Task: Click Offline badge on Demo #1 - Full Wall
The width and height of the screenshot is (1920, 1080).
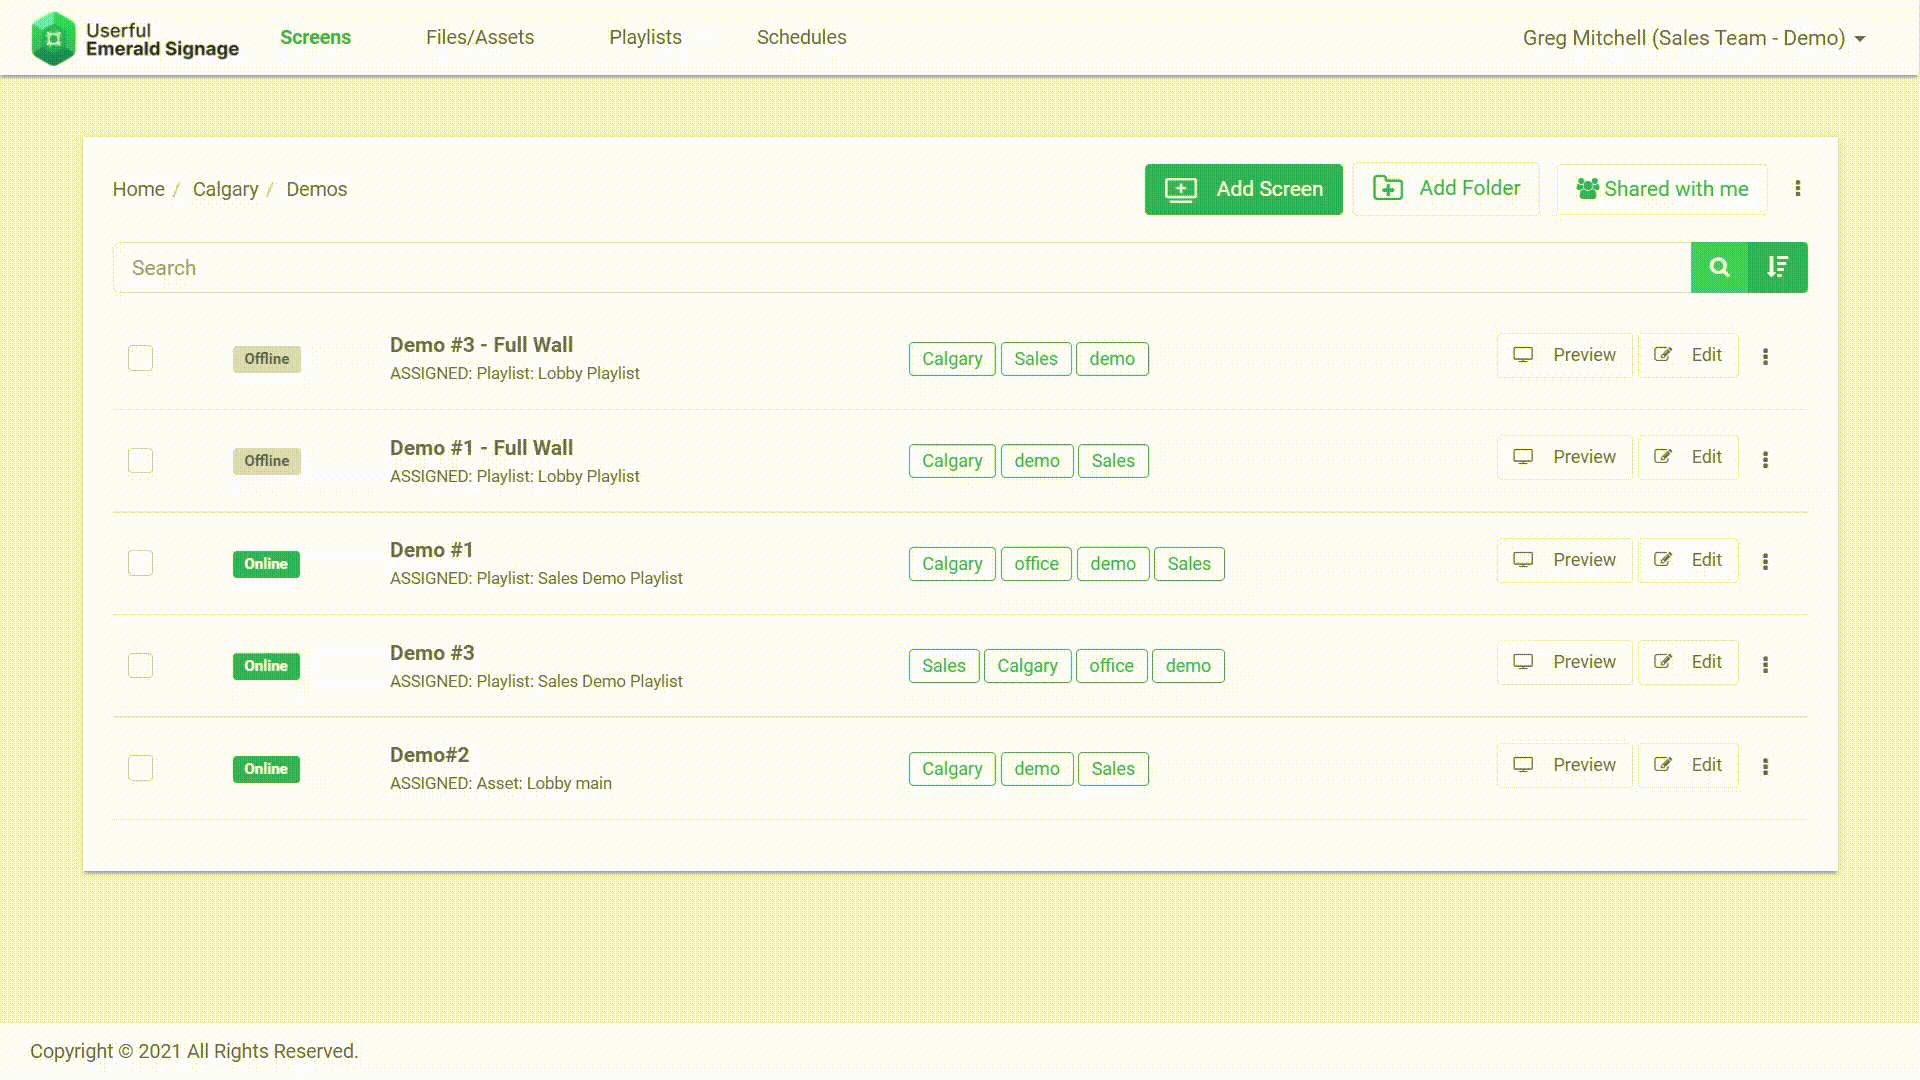Action: [267, 461]
